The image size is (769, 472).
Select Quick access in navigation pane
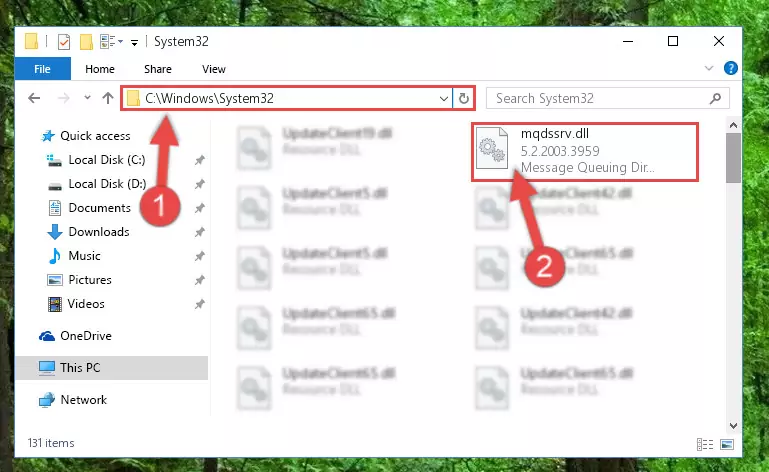click(95, 136)
